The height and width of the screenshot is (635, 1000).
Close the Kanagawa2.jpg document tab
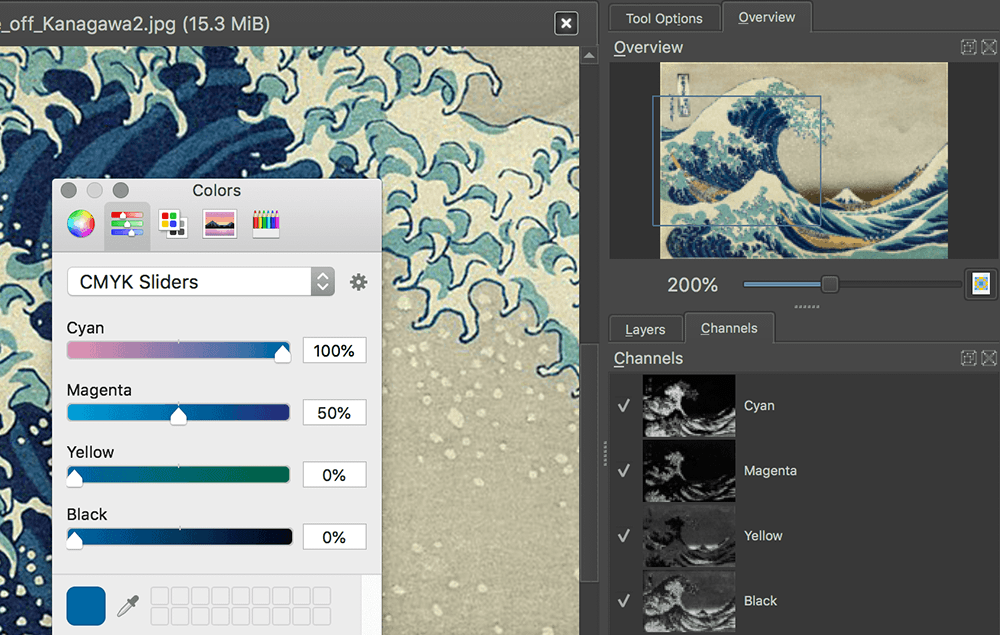coord(566,24)
